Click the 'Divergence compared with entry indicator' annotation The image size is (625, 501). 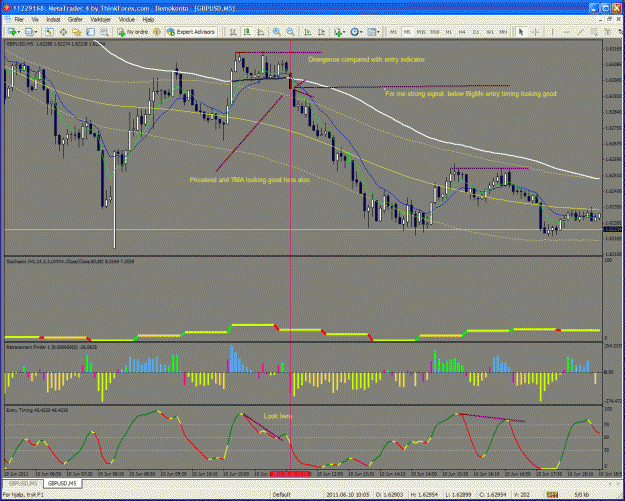pos(366,60)
